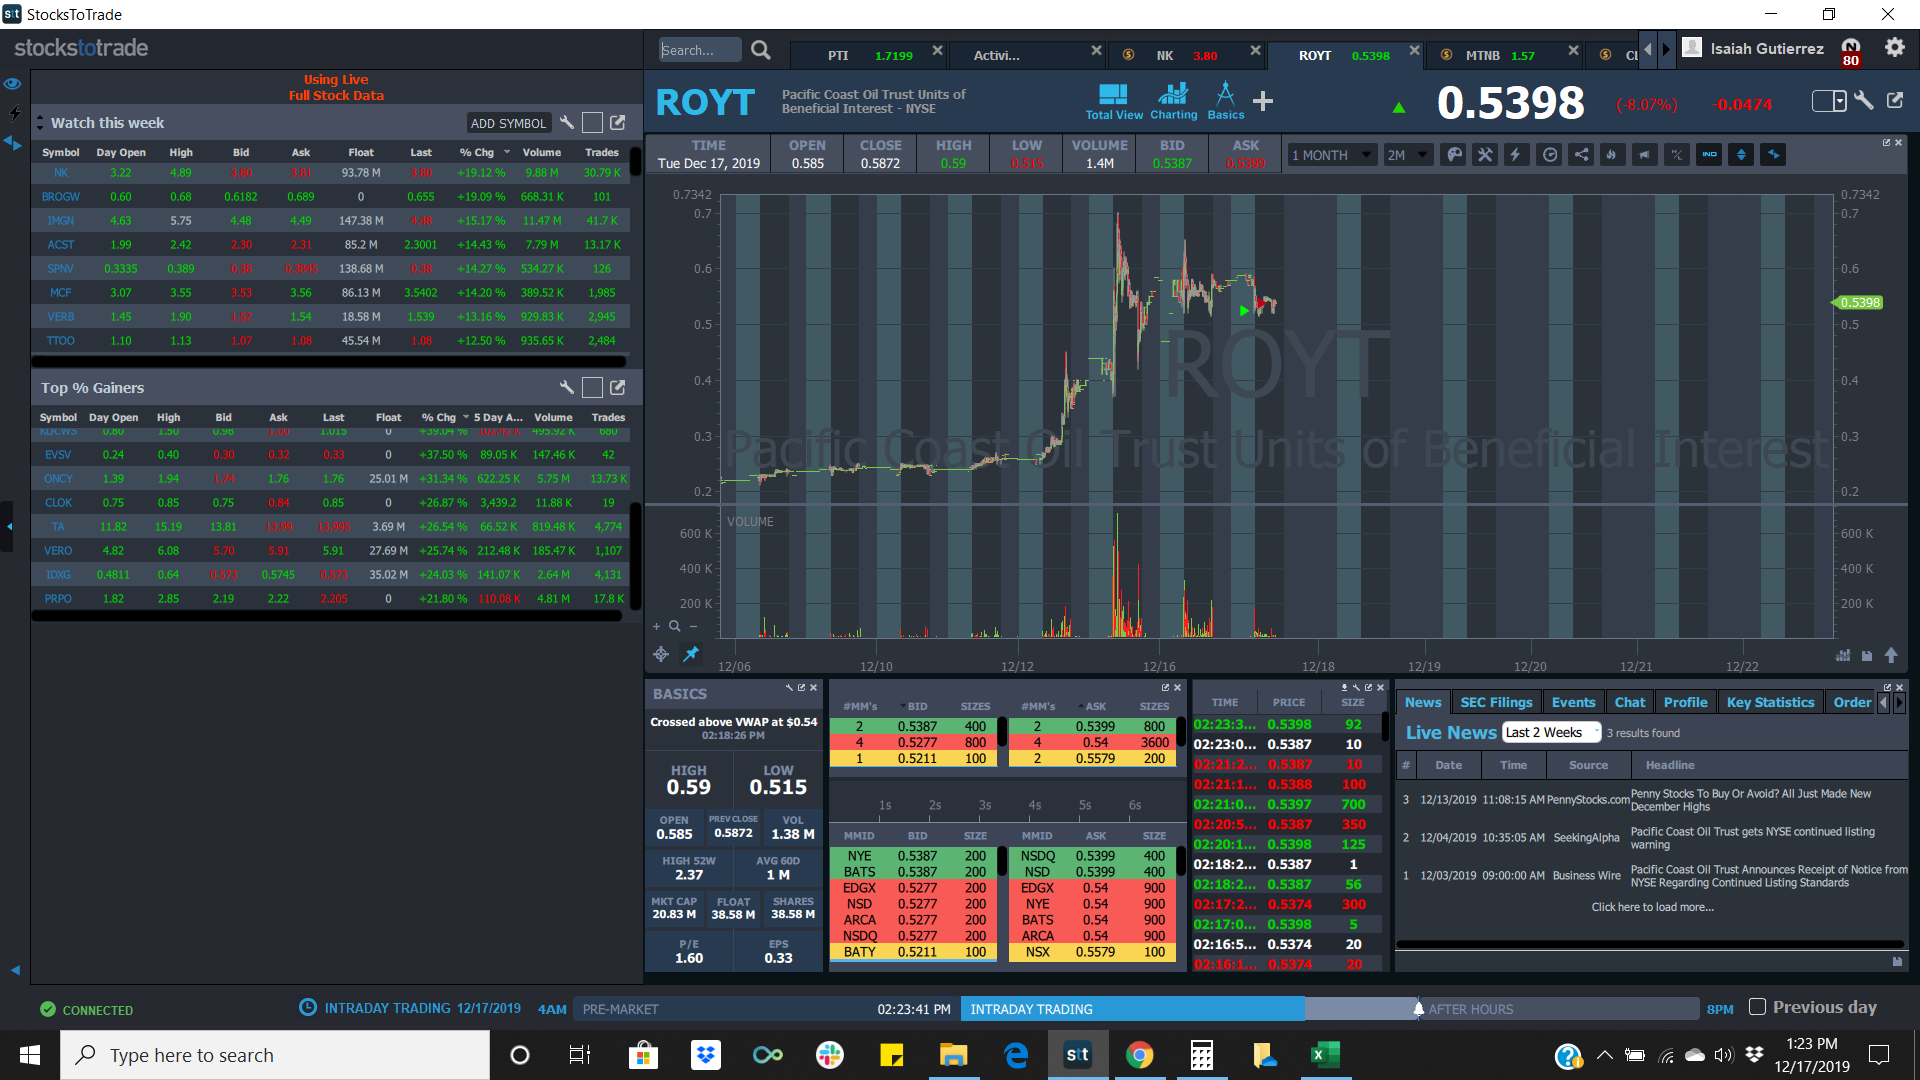Open chart color palette settings
Screen dimensions: 1920x1080
click(1455, 155)
